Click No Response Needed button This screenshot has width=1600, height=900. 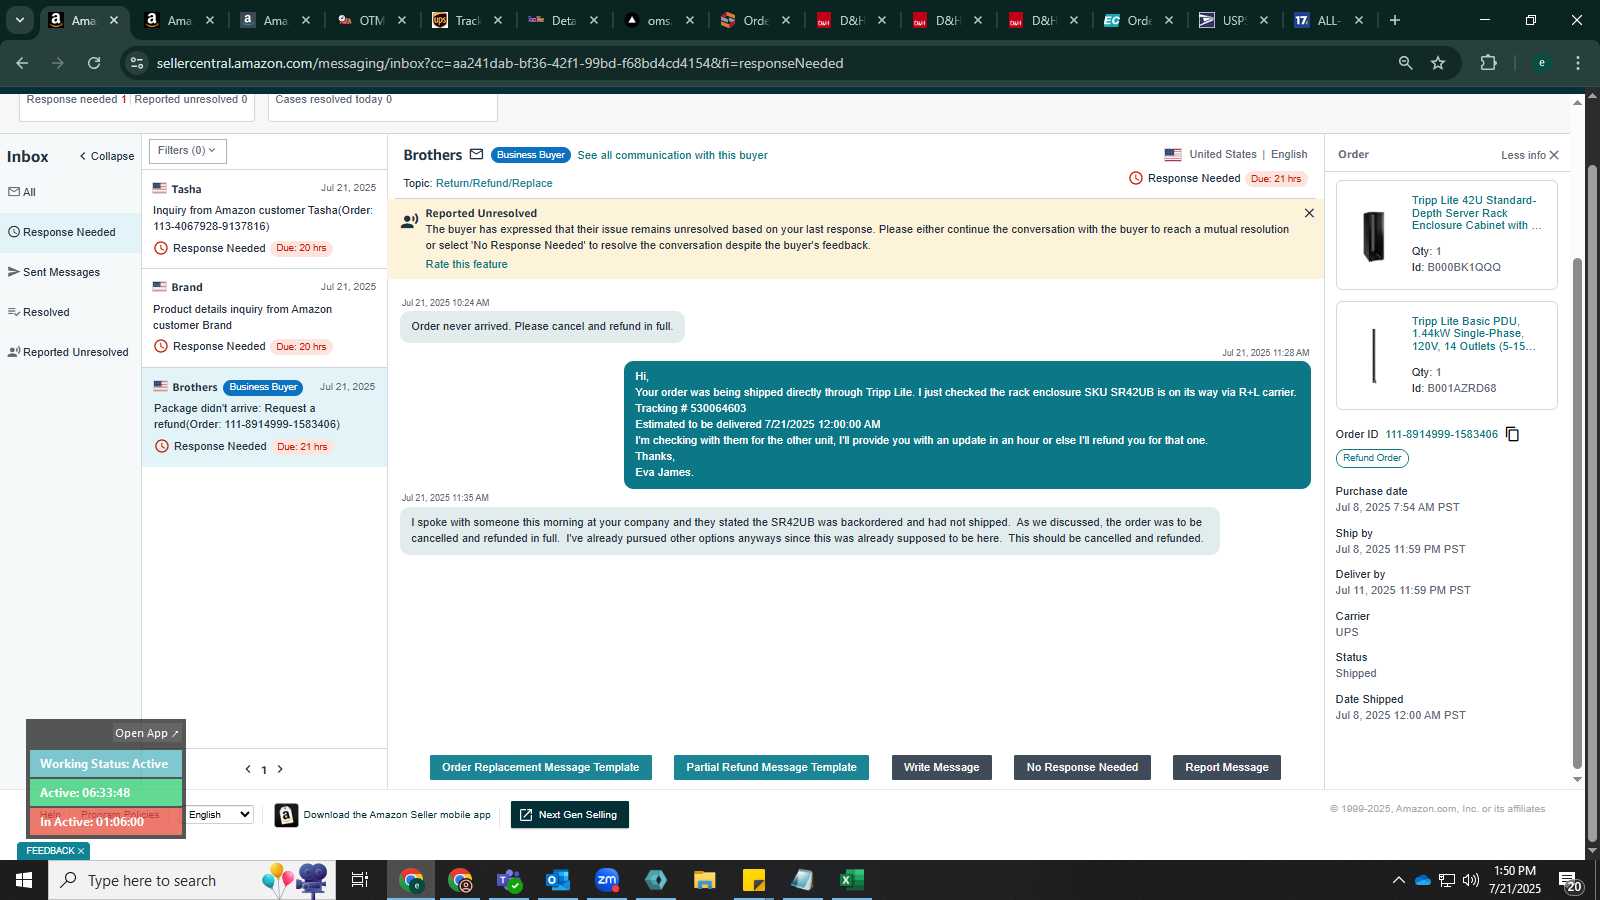point(1082,767)
